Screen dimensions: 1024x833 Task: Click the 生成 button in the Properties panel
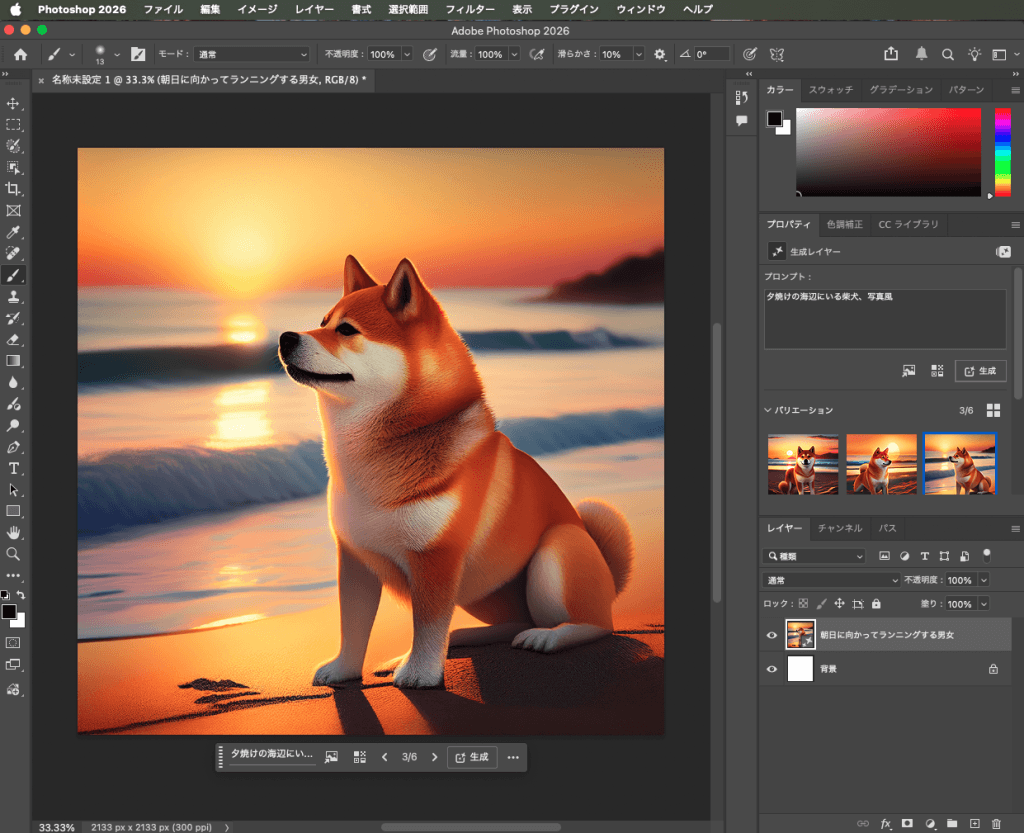point(980,371)
